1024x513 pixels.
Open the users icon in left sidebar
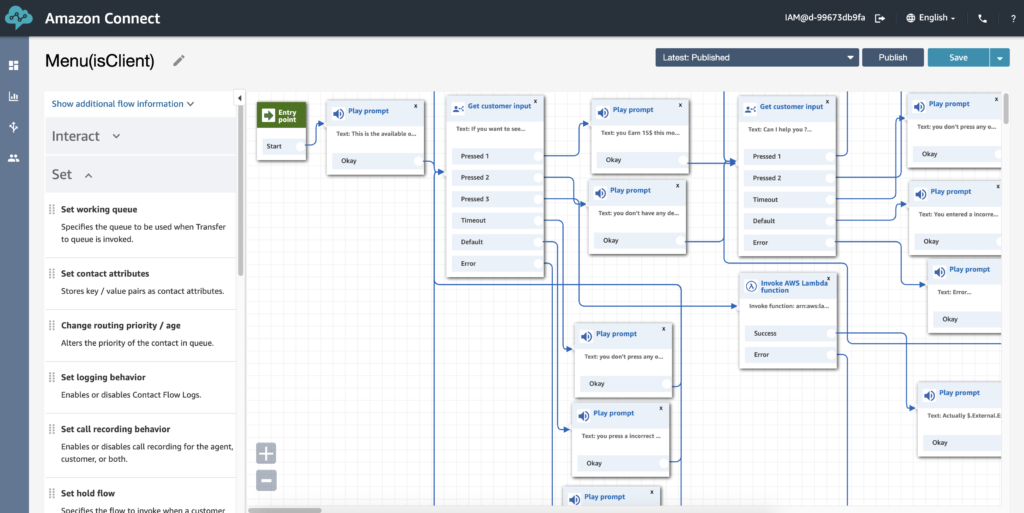click(14, 158)
